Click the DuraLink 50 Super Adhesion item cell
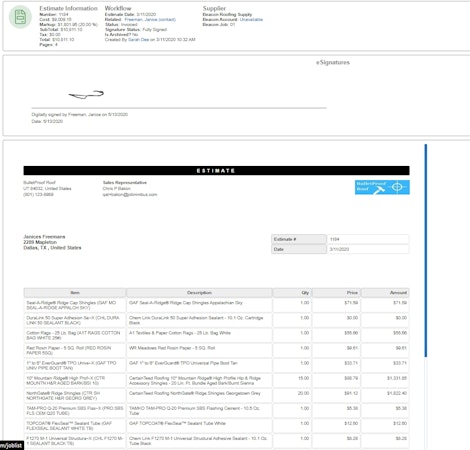The height and width of the screenshot is (450, 470). (75, 320)
